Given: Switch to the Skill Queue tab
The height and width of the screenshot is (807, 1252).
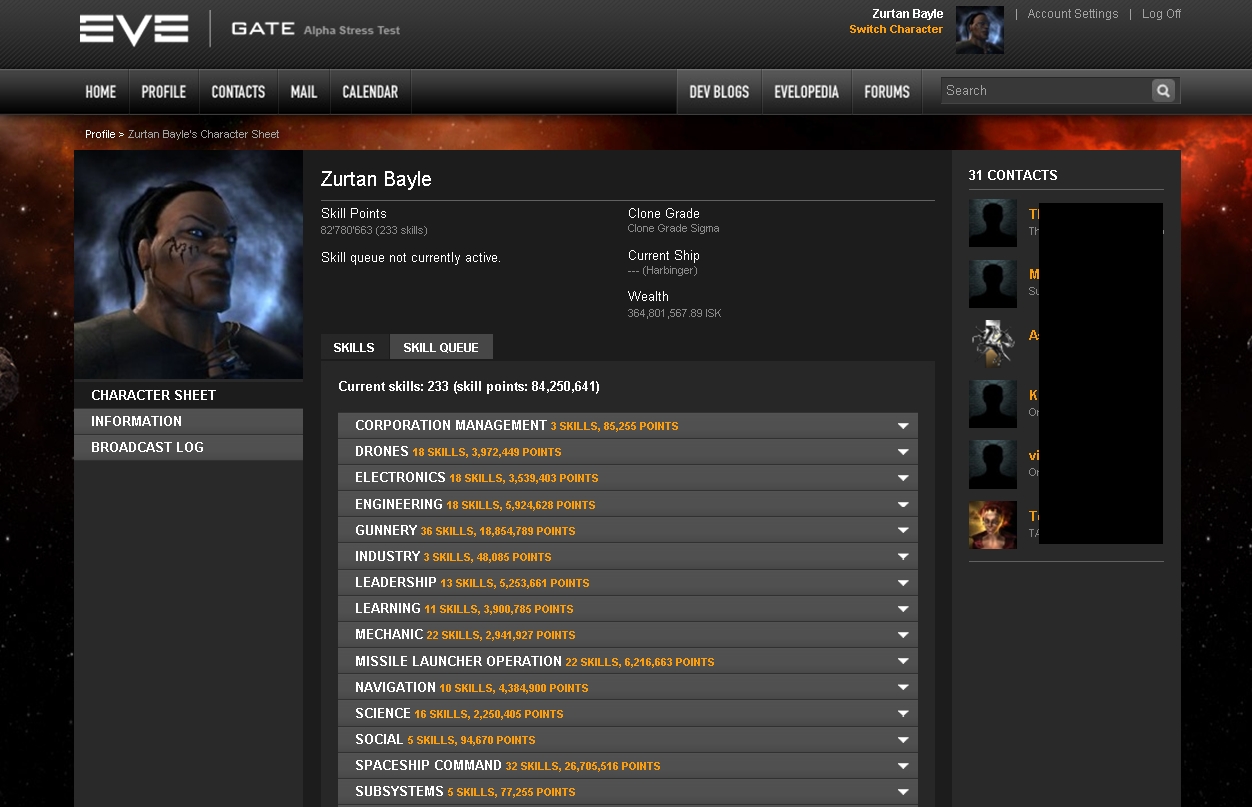Looking at the screenshot, I should tap(441, 347).
